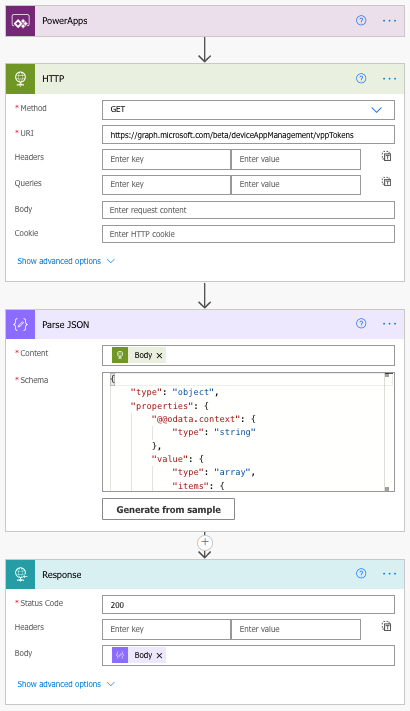
Task: Remove the Body token from Response Body
Action: tap(159, 655)
